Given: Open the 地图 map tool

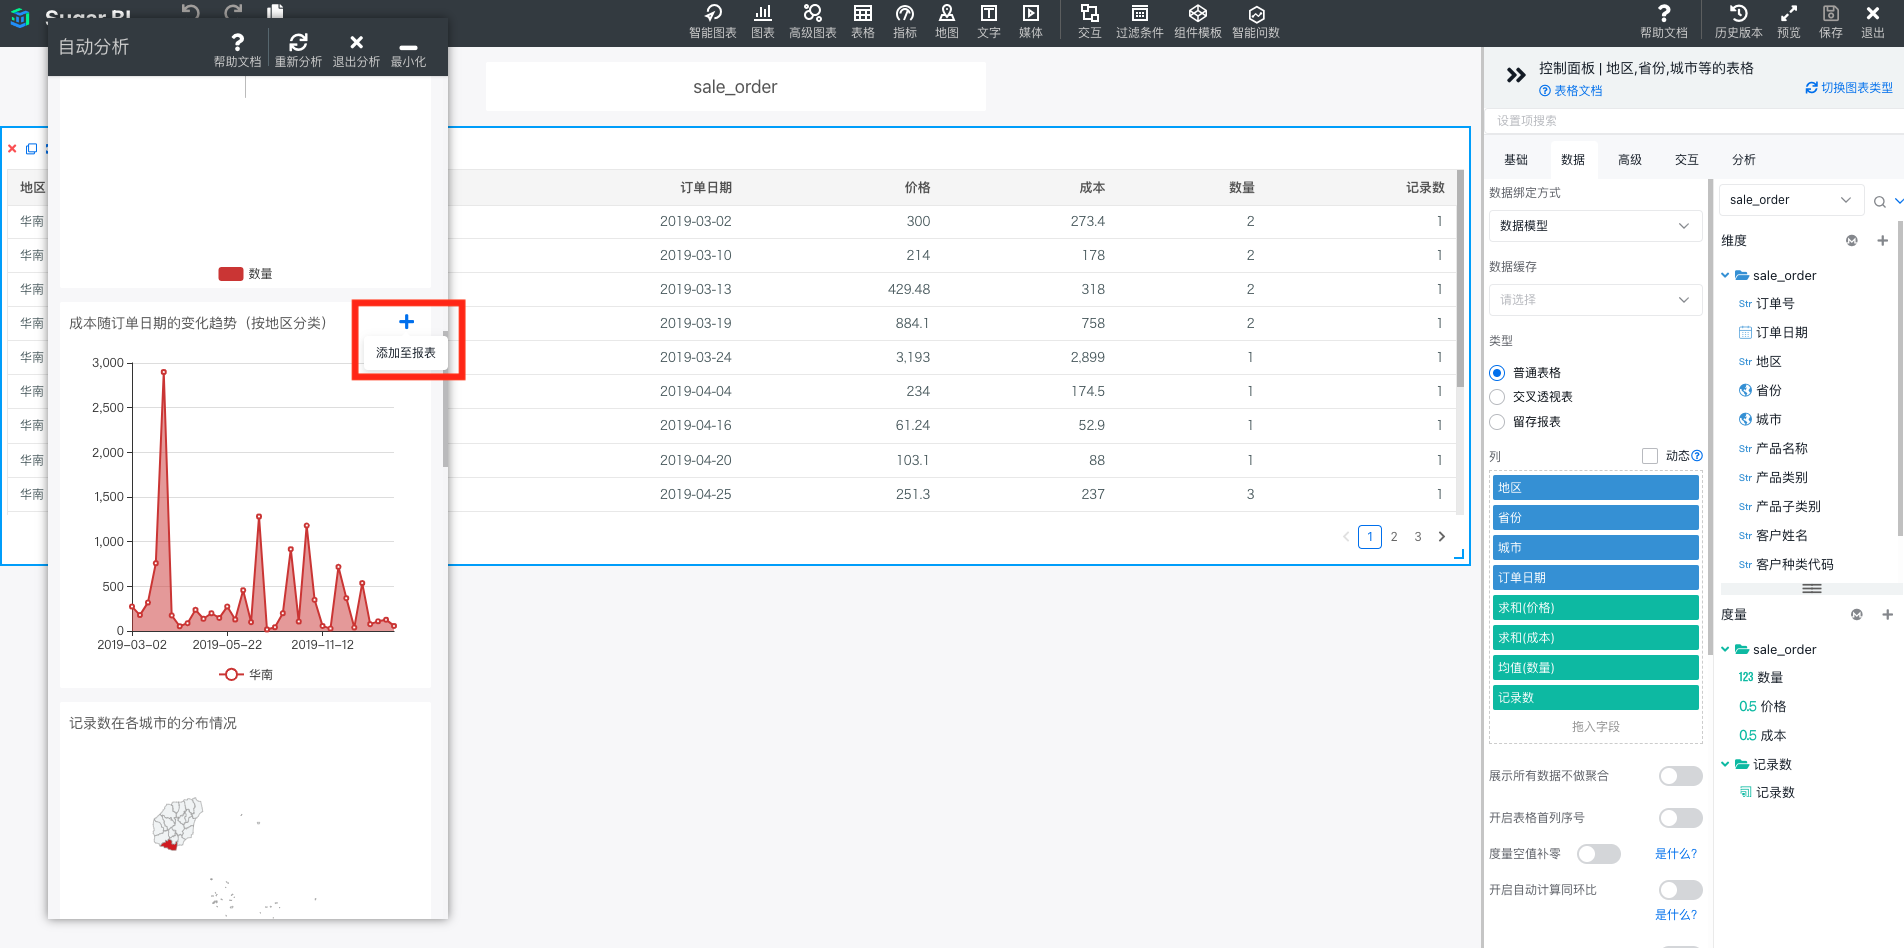Looking at the screenshot, I should tap(946, 21).
